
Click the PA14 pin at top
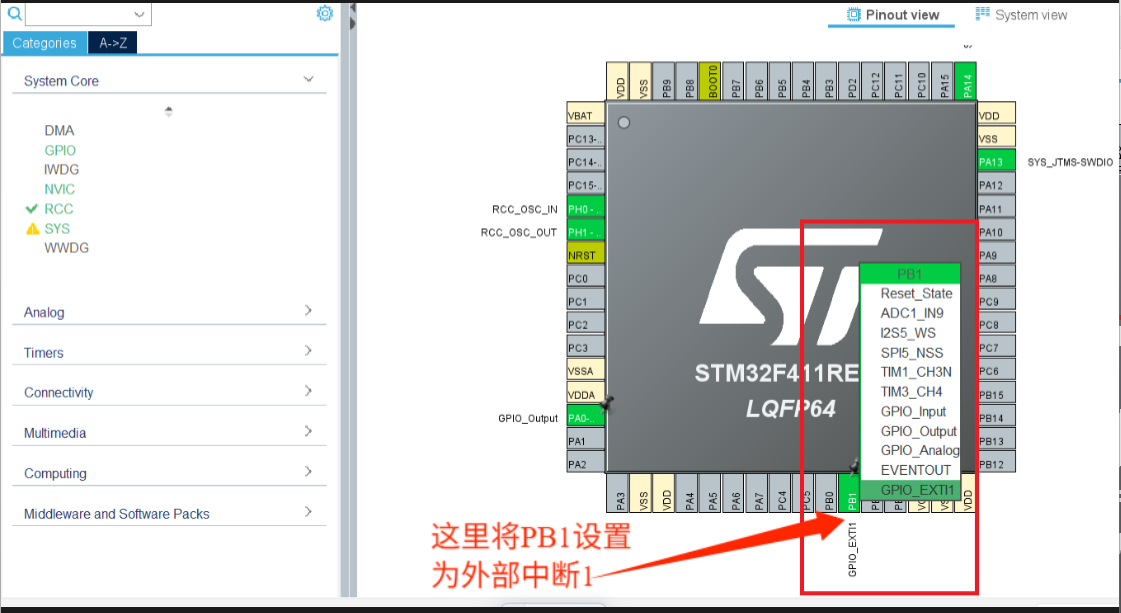click(x=967, y=81)
